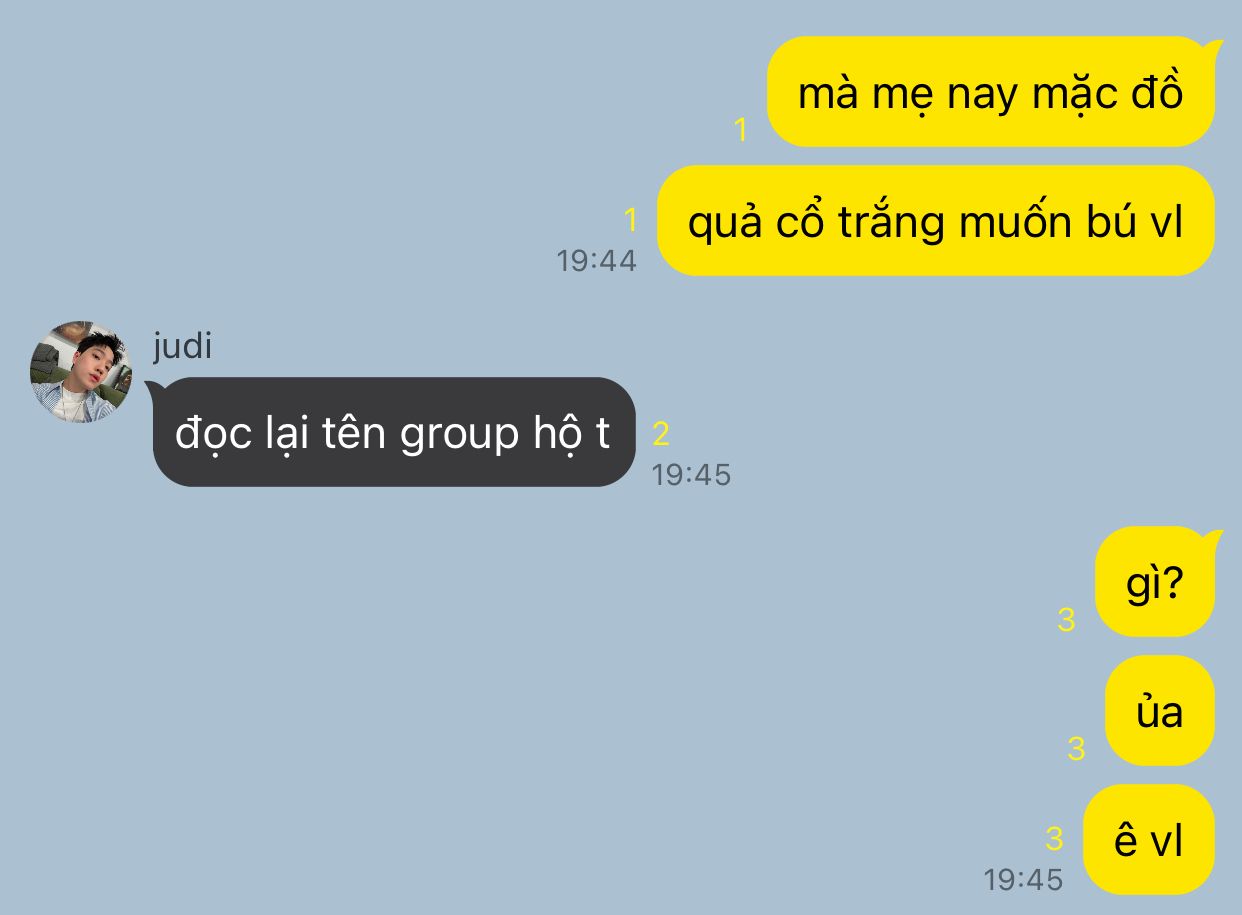Tap unread count 3 beside 'gì?'
Image resolution: width=1242 pixels, height=915 pixels.
point(1066,620)
